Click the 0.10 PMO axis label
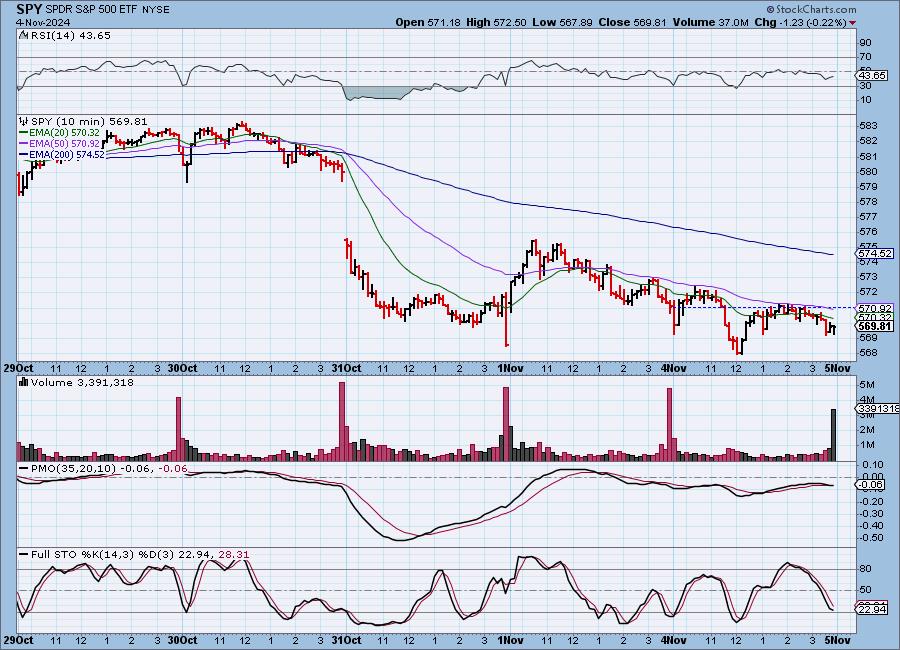 [x=872, y=465]
